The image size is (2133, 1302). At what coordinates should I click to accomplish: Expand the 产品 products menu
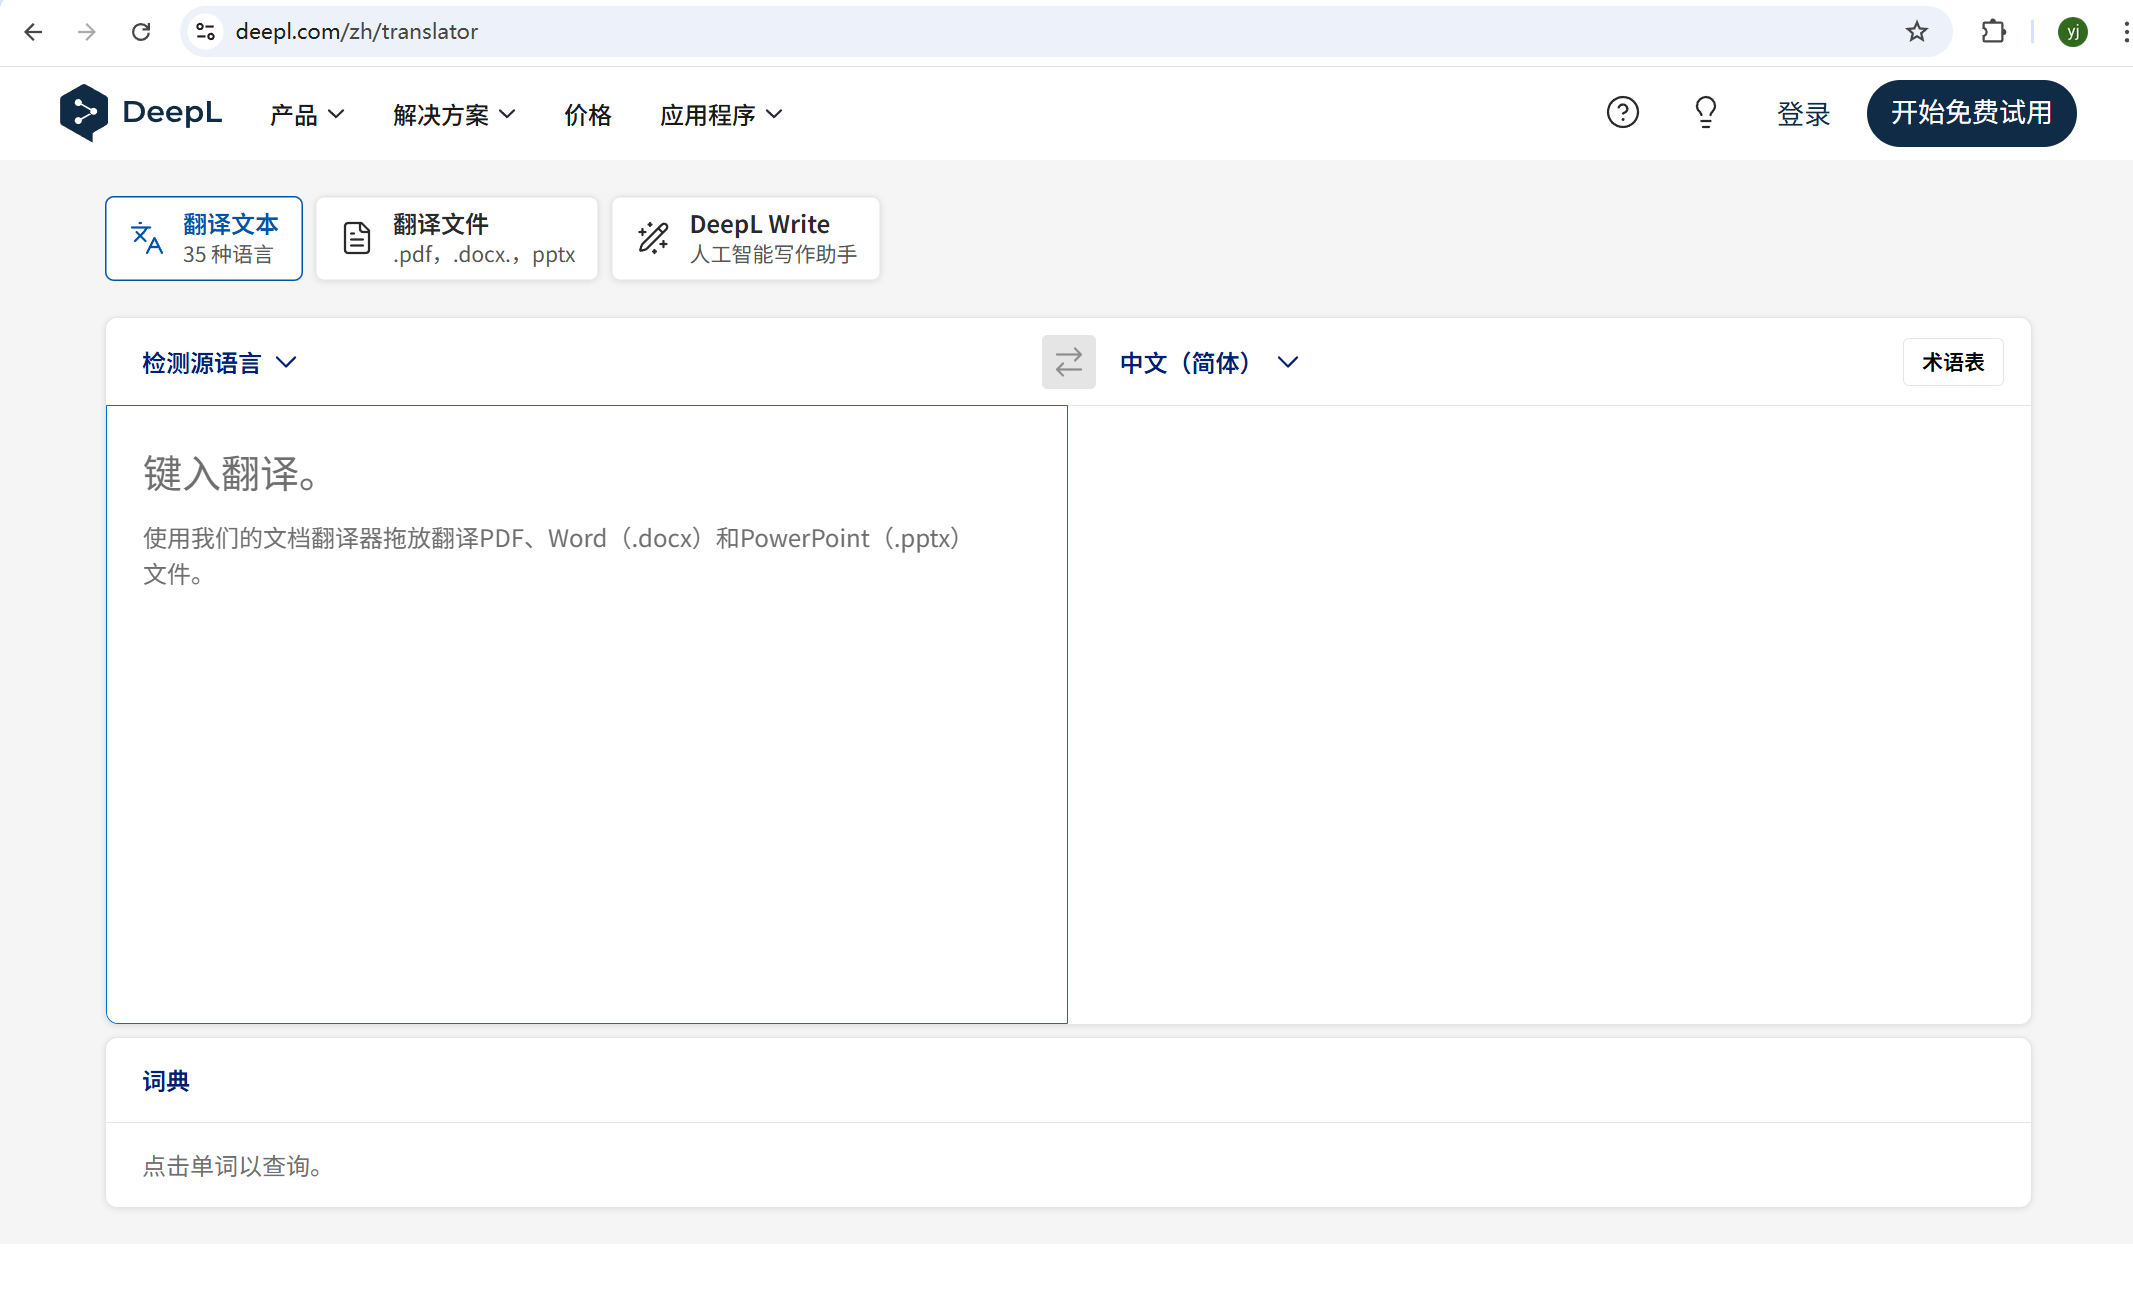tap(306, 114)
